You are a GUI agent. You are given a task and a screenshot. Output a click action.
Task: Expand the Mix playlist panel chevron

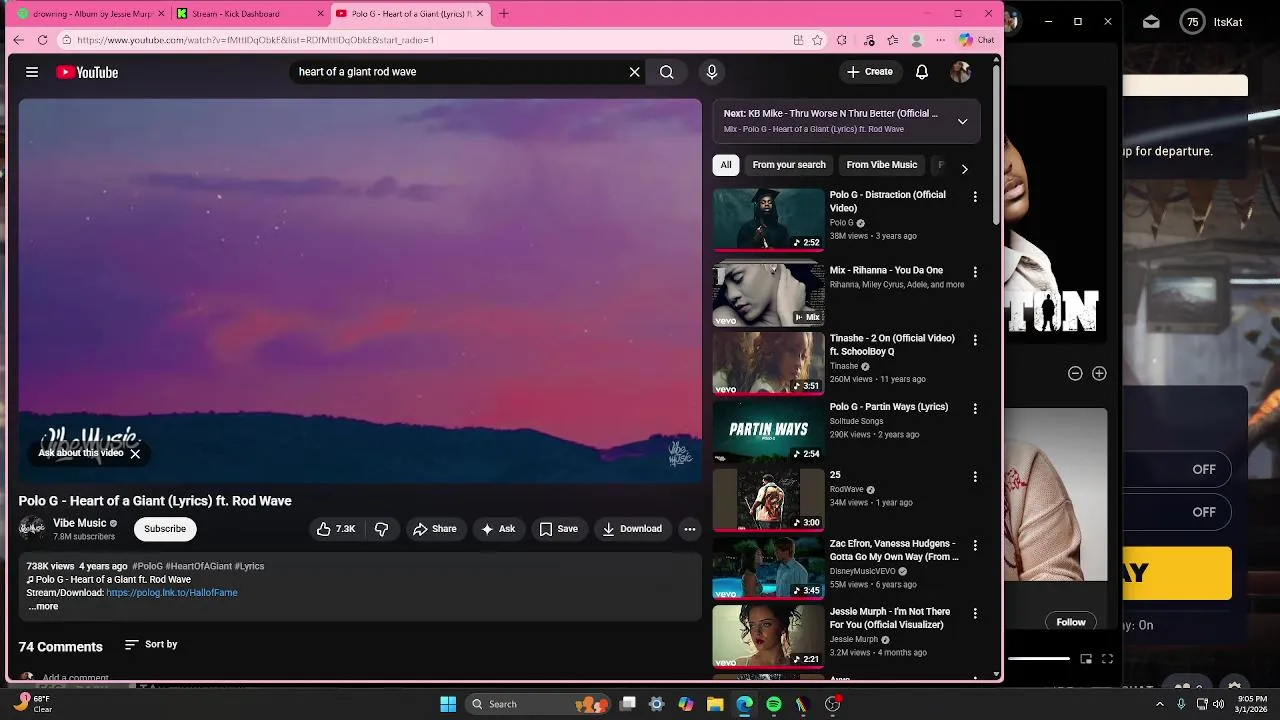click(962, 121)
